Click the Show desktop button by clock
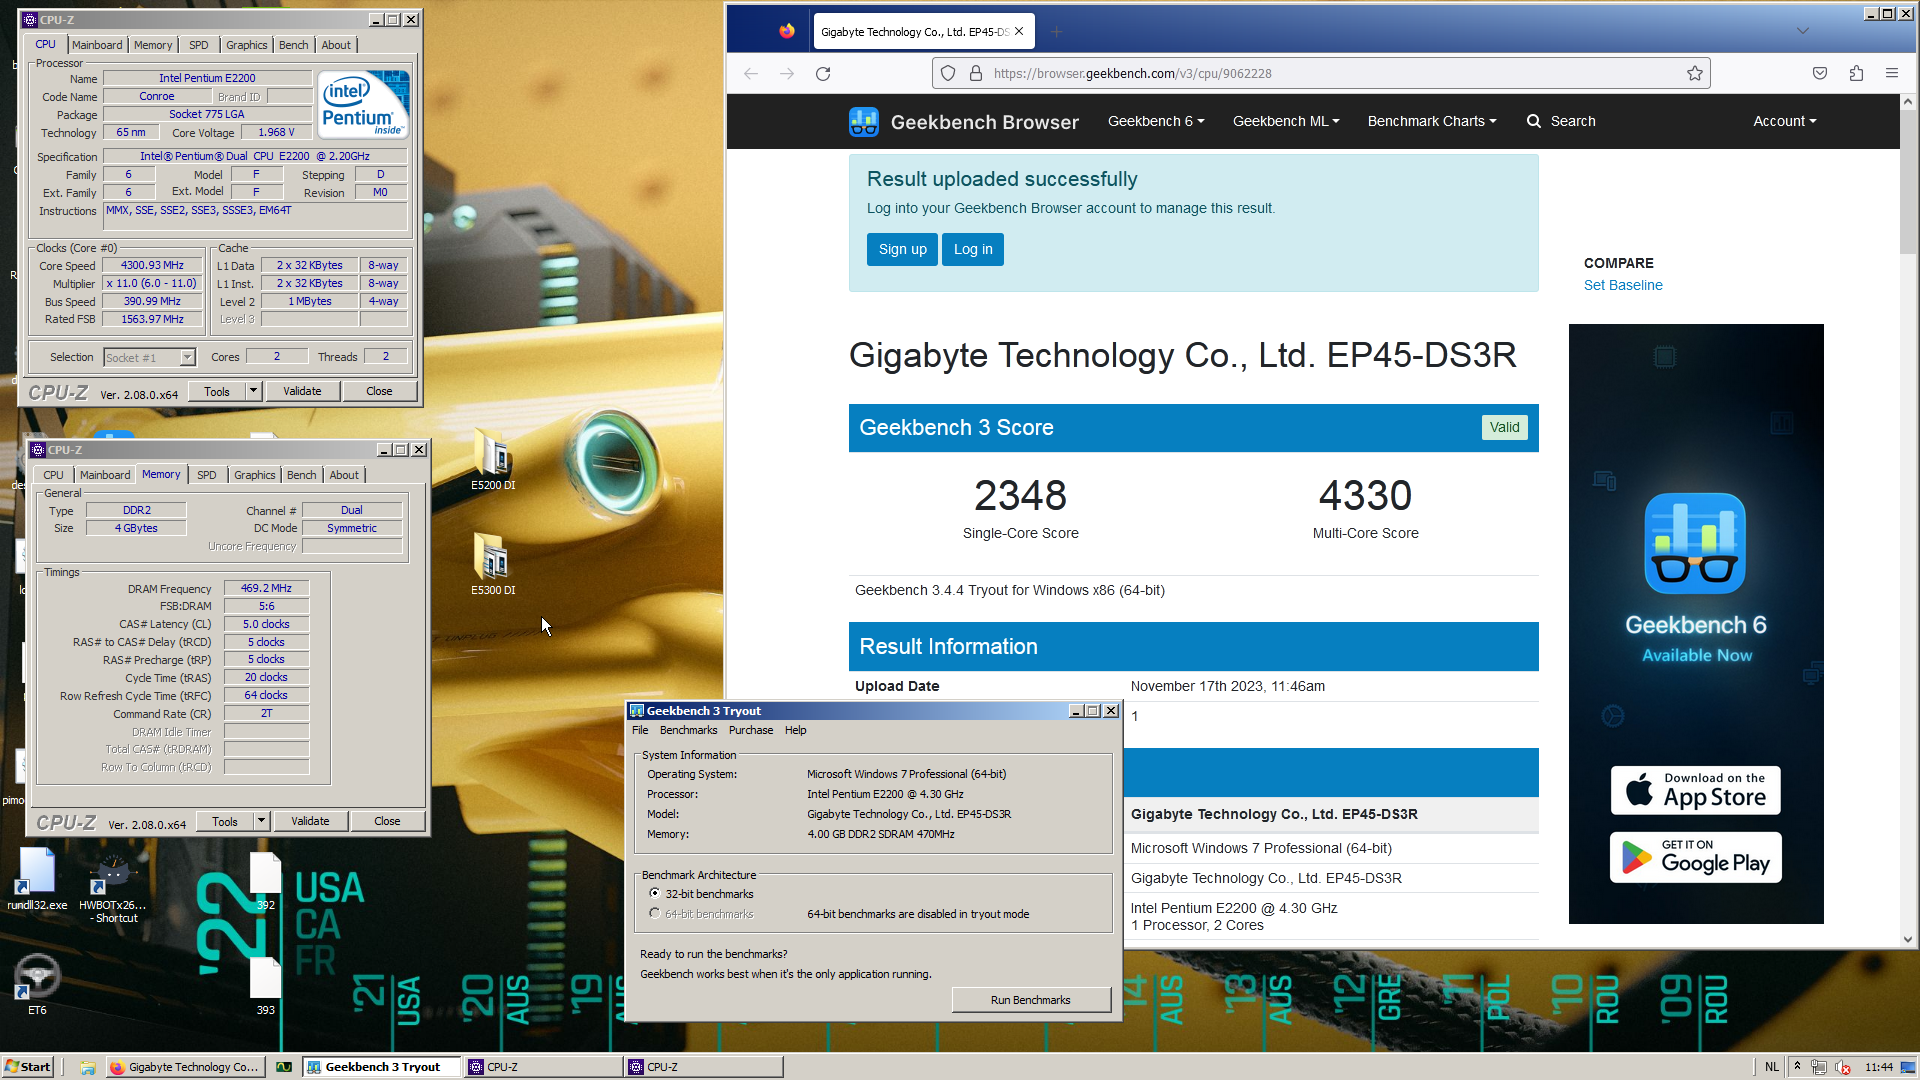This screenshot has height=1080, width=1920. pos(1908,1067)
